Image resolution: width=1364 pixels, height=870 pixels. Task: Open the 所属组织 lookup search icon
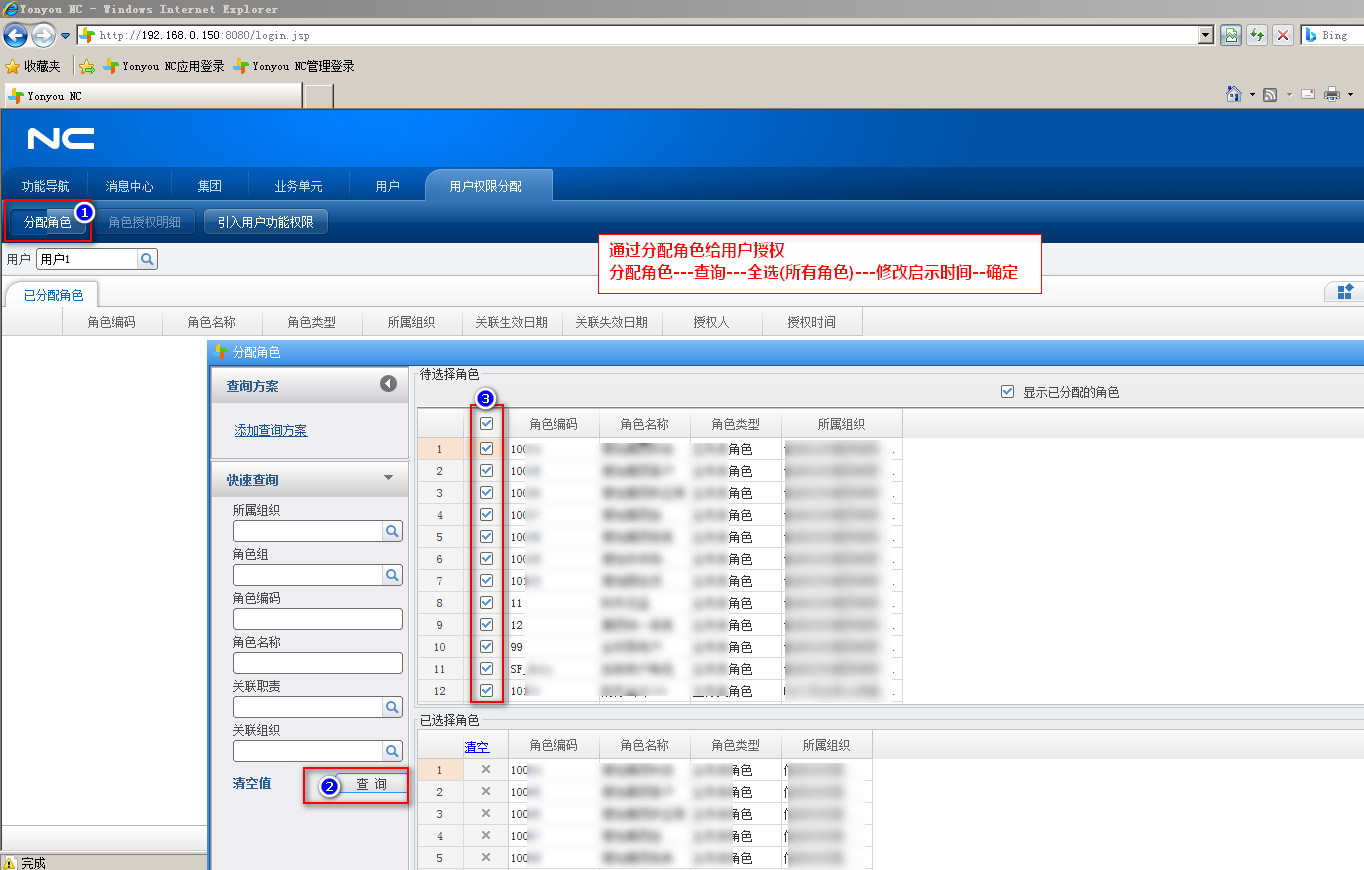click(393, 532)
